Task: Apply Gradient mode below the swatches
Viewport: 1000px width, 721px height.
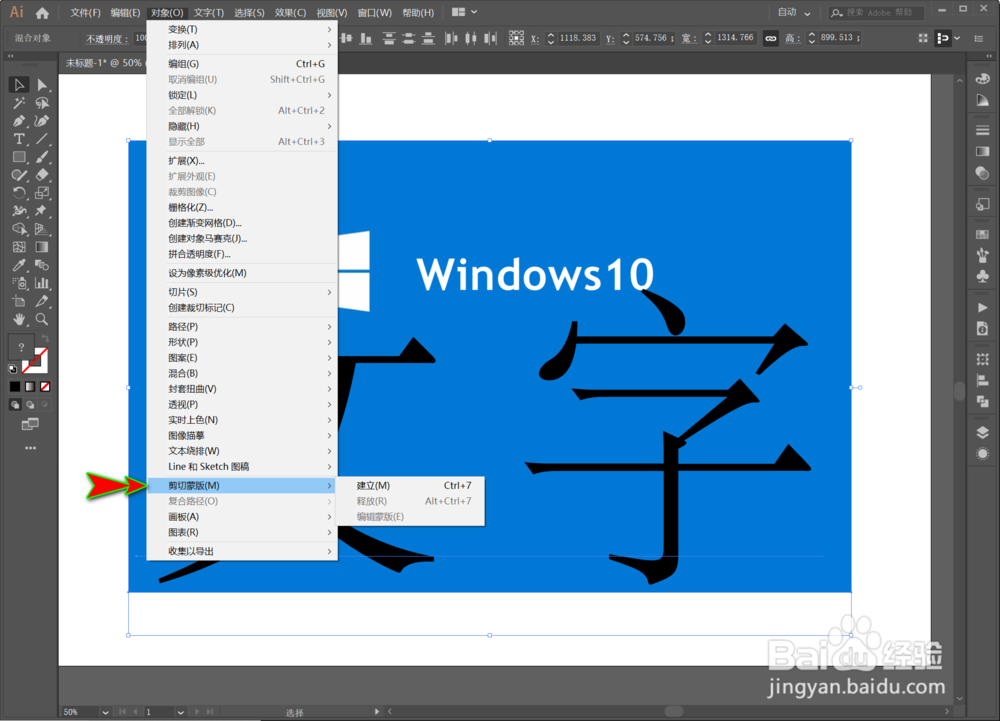Action: [30, 386]
